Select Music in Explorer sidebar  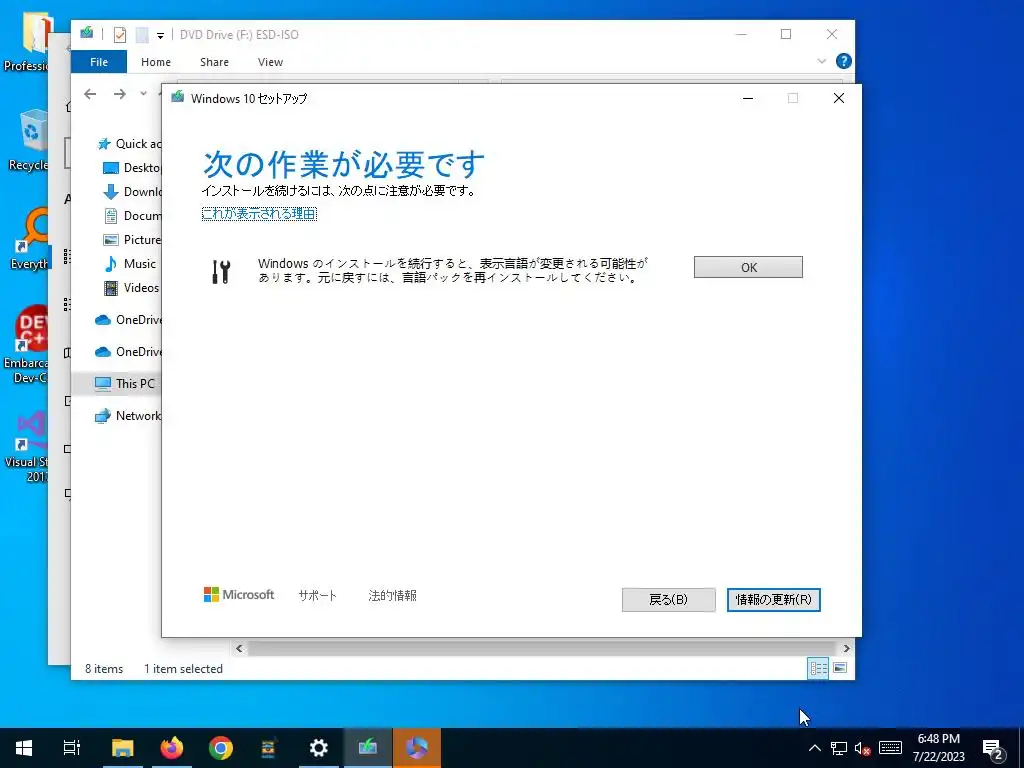click(x=130, y=264)
